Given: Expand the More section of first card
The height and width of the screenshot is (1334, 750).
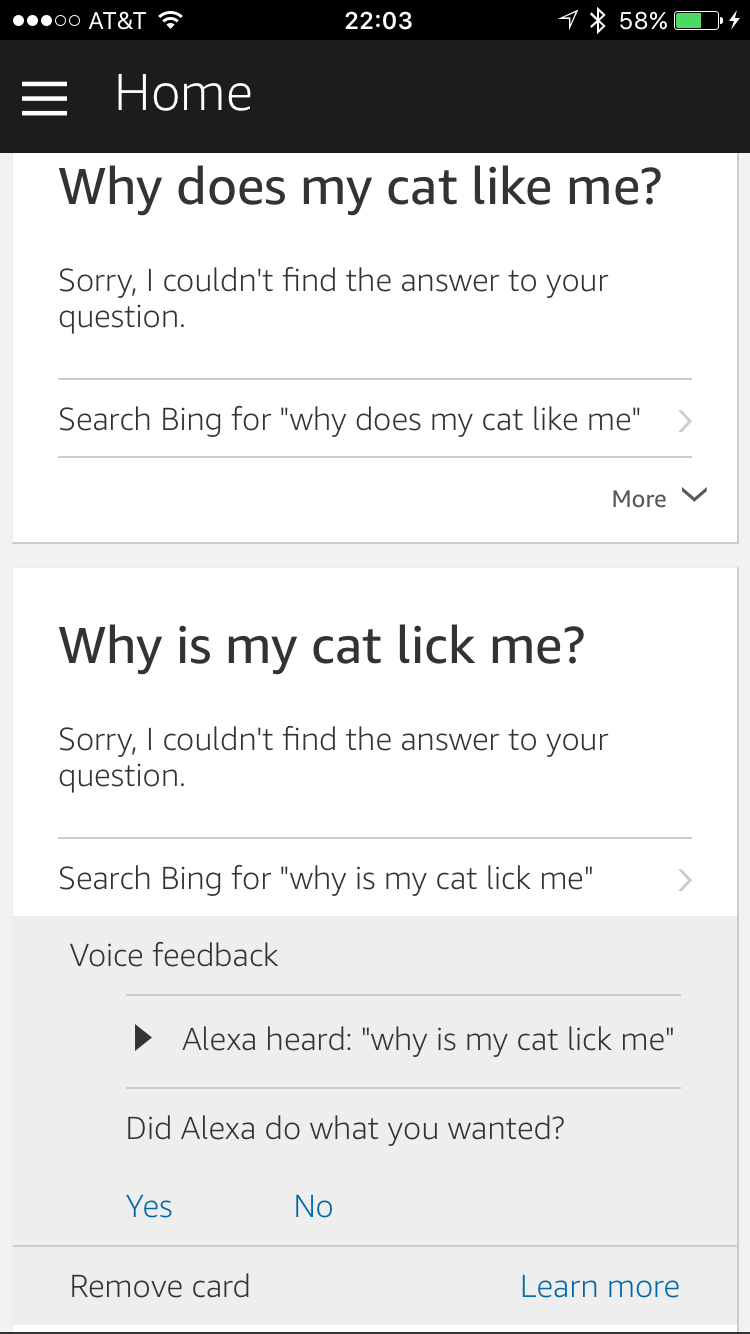Looking at the screenshot, I should point(658,498).
